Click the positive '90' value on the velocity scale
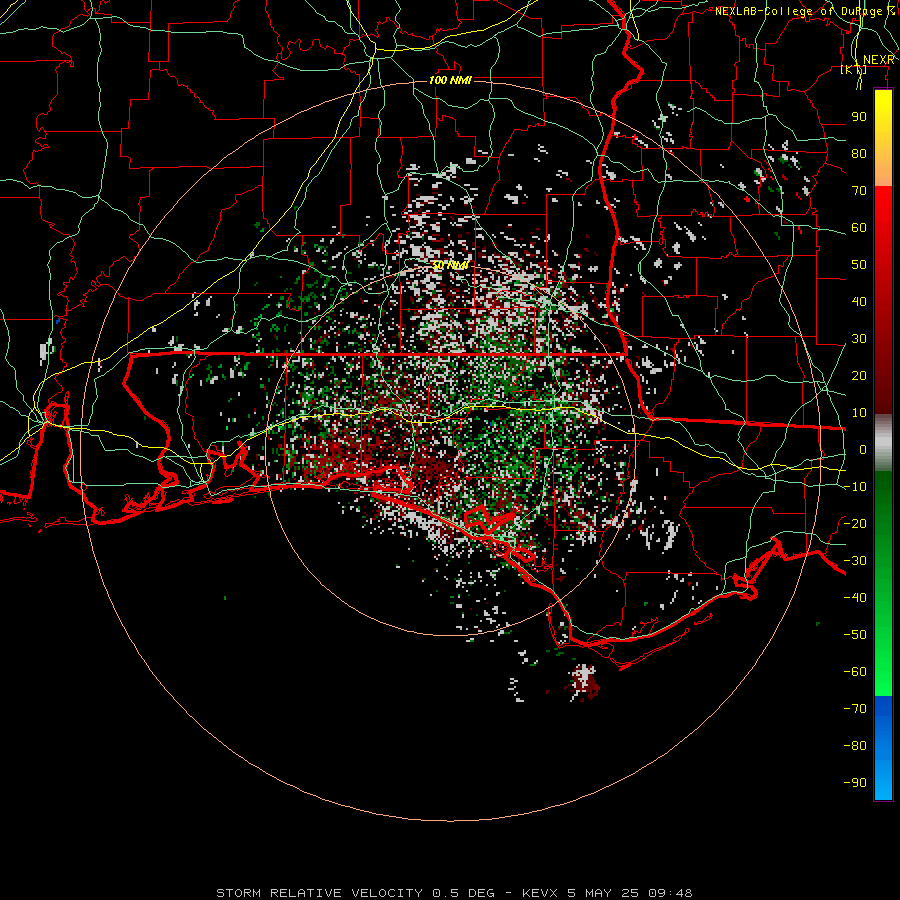 (859, 117)
